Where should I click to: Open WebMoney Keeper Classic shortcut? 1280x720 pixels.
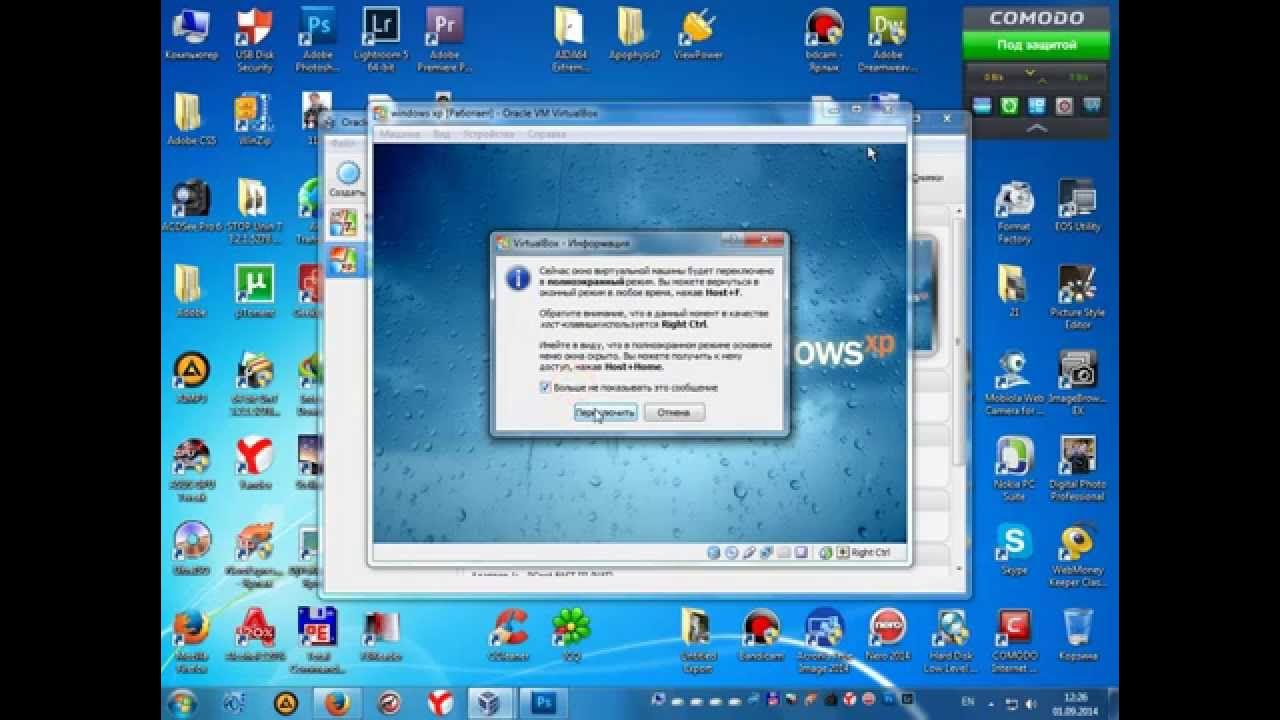[x=1077, y=555]
